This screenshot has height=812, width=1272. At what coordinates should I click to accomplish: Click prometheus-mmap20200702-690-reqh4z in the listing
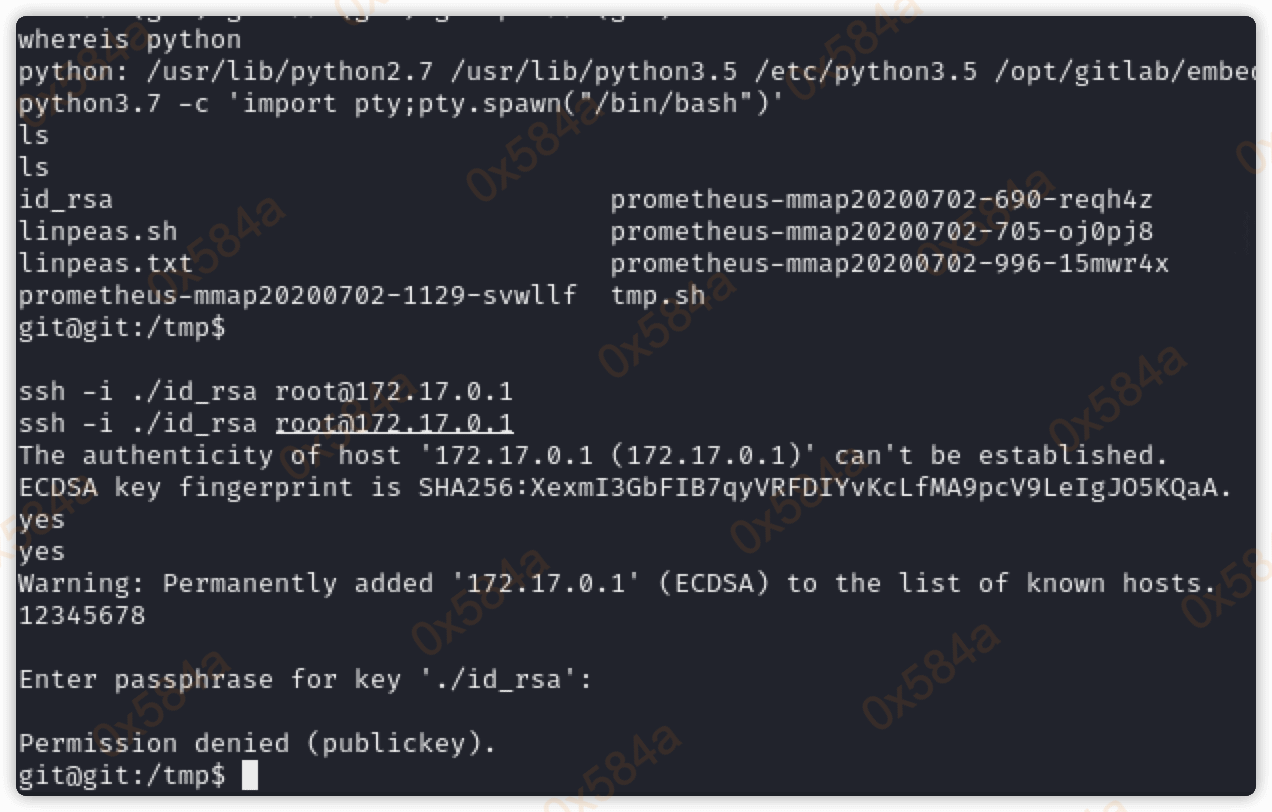pos(881,200)
